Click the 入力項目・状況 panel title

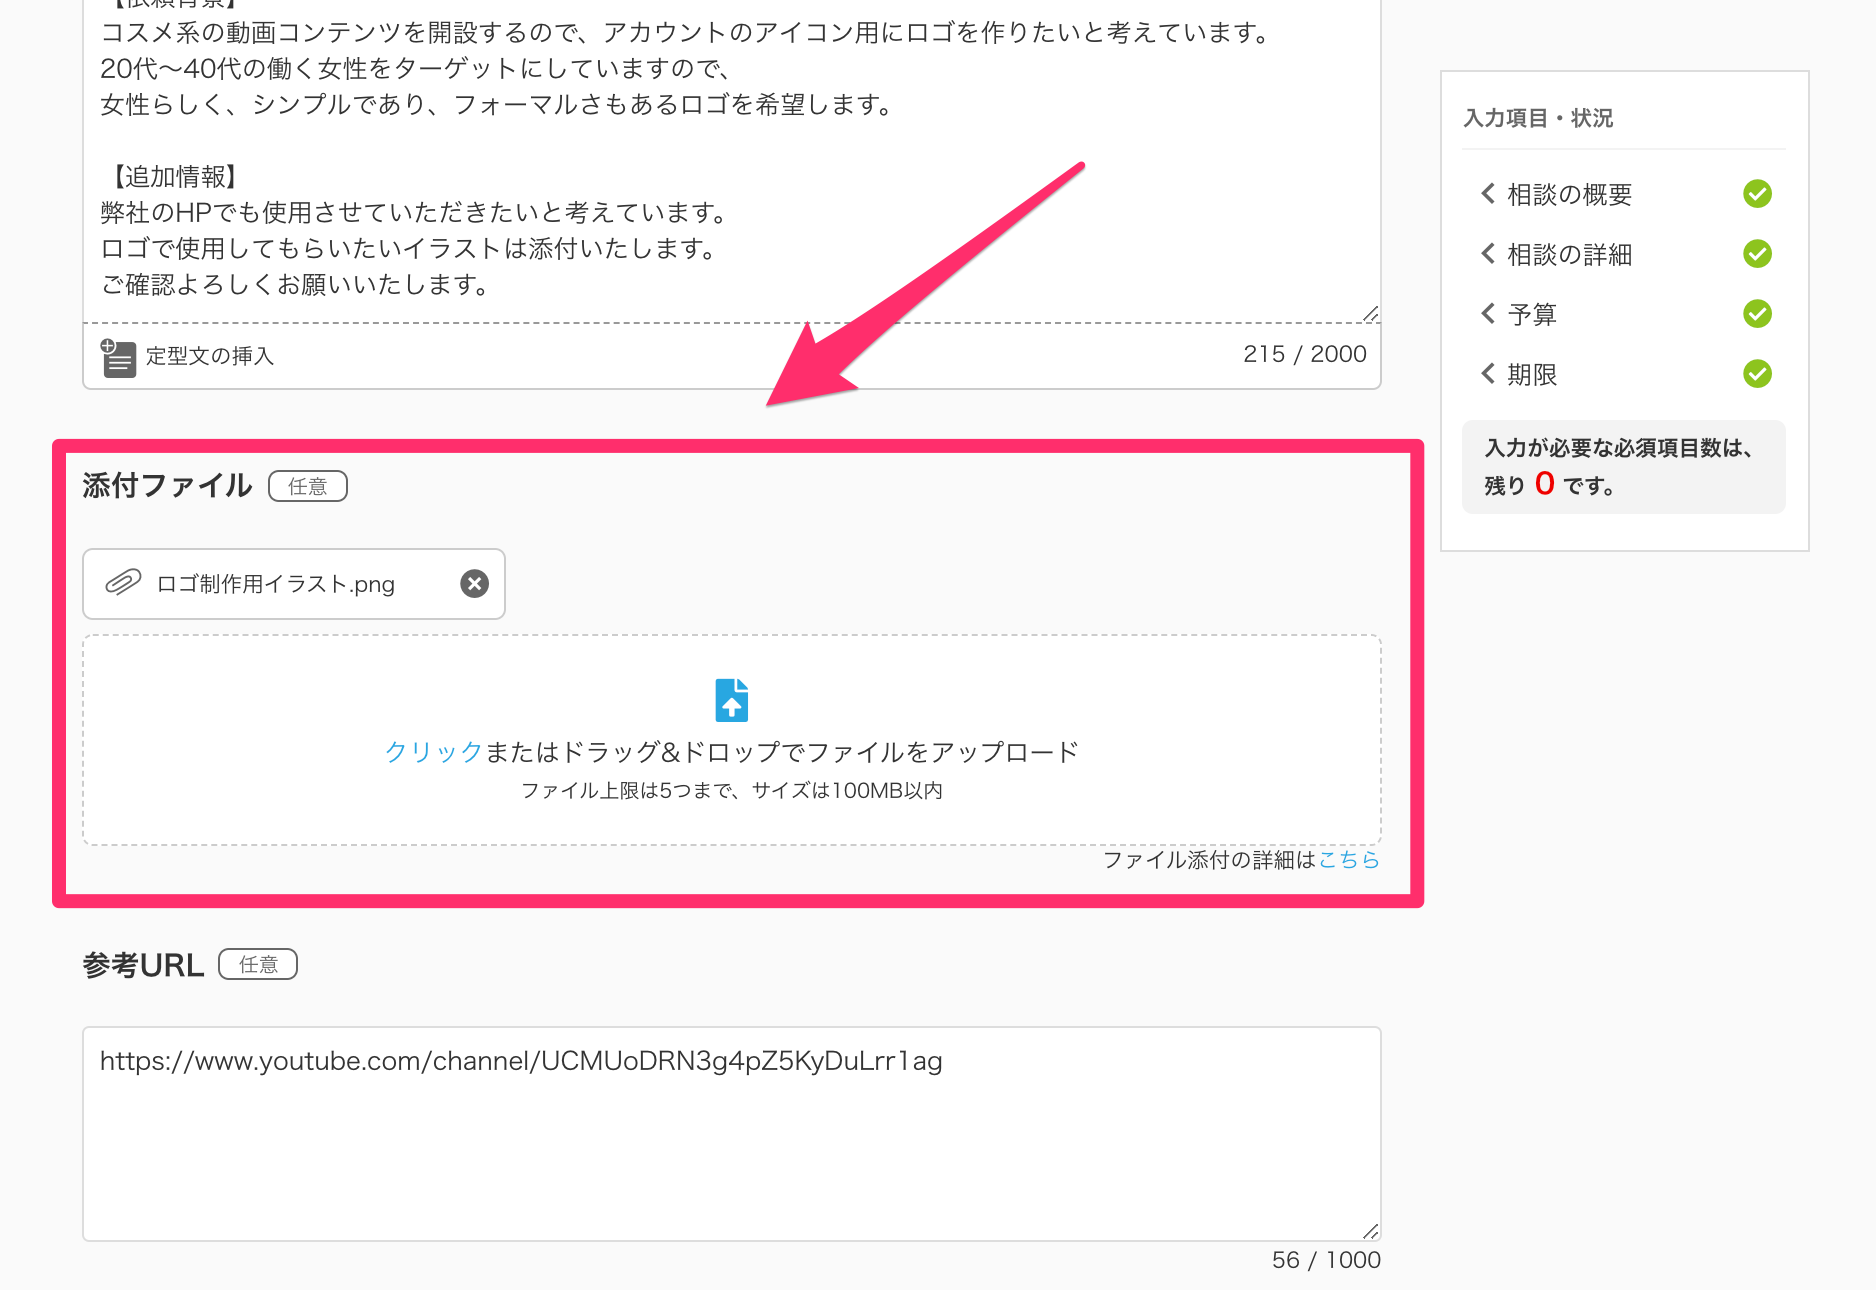(1538, 118)
